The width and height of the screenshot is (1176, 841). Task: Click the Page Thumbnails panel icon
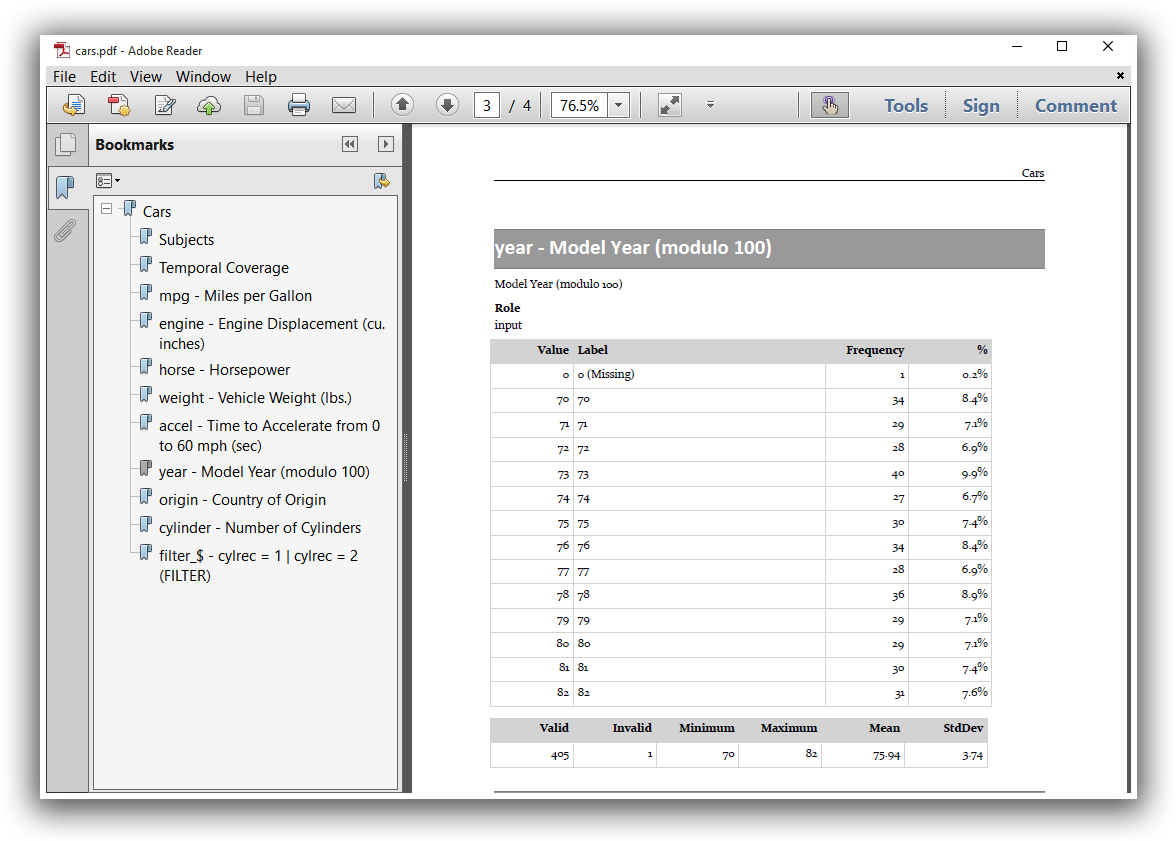67,144
